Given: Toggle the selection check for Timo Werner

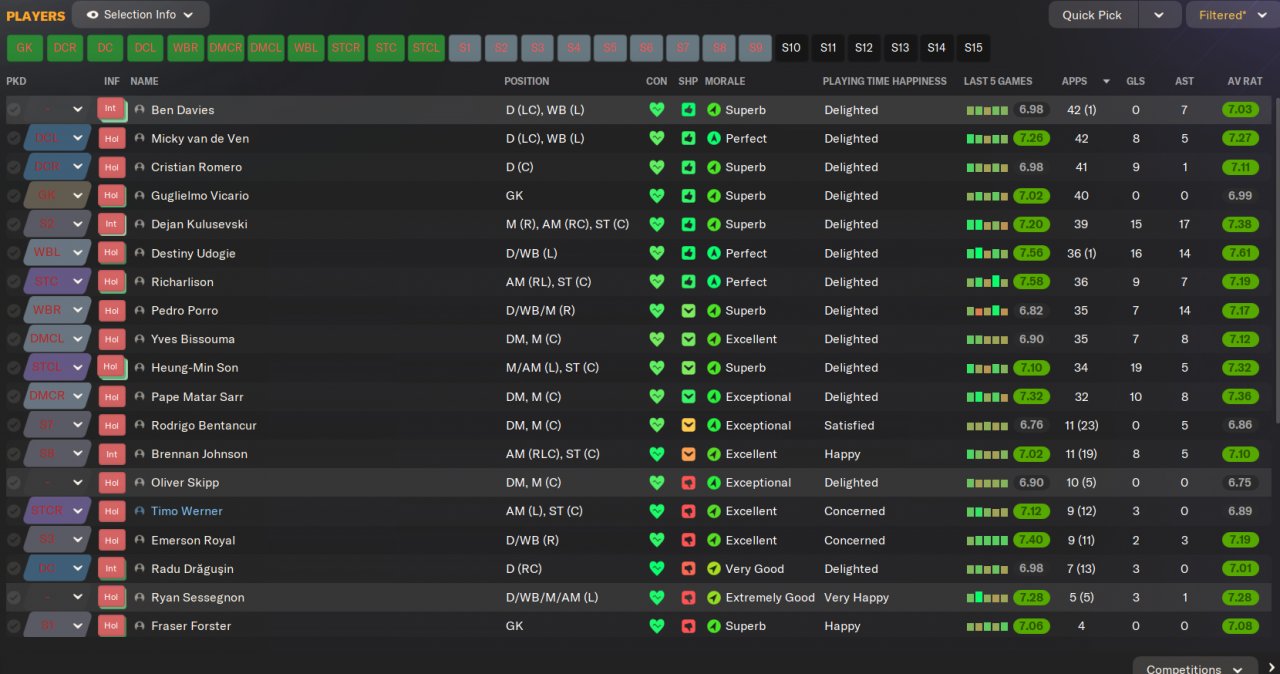Looking at the screenshot, I should coord(14,511).
